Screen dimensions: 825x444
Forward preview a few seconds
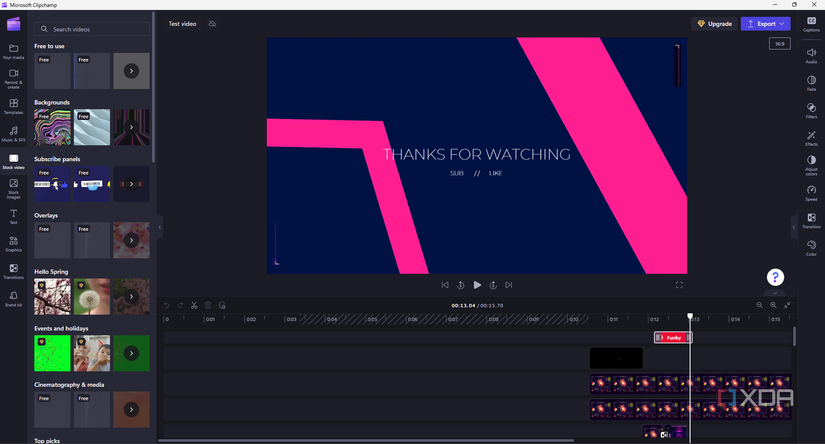(493, 285)
